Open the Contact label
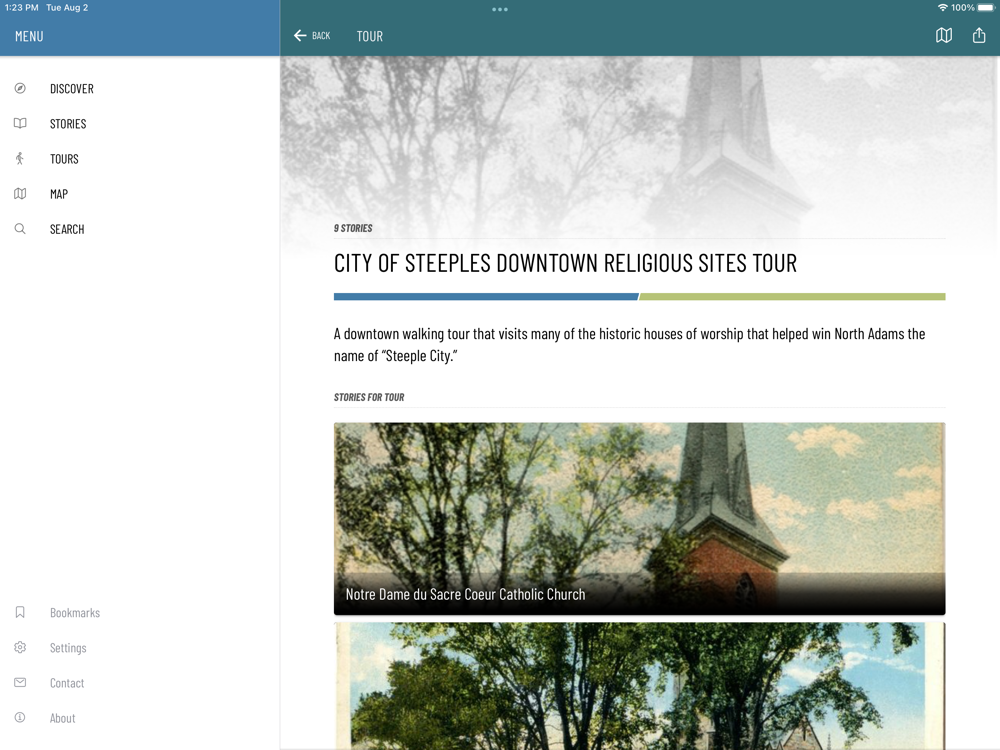Viewport: 1000px width, 750px height. 67,683
